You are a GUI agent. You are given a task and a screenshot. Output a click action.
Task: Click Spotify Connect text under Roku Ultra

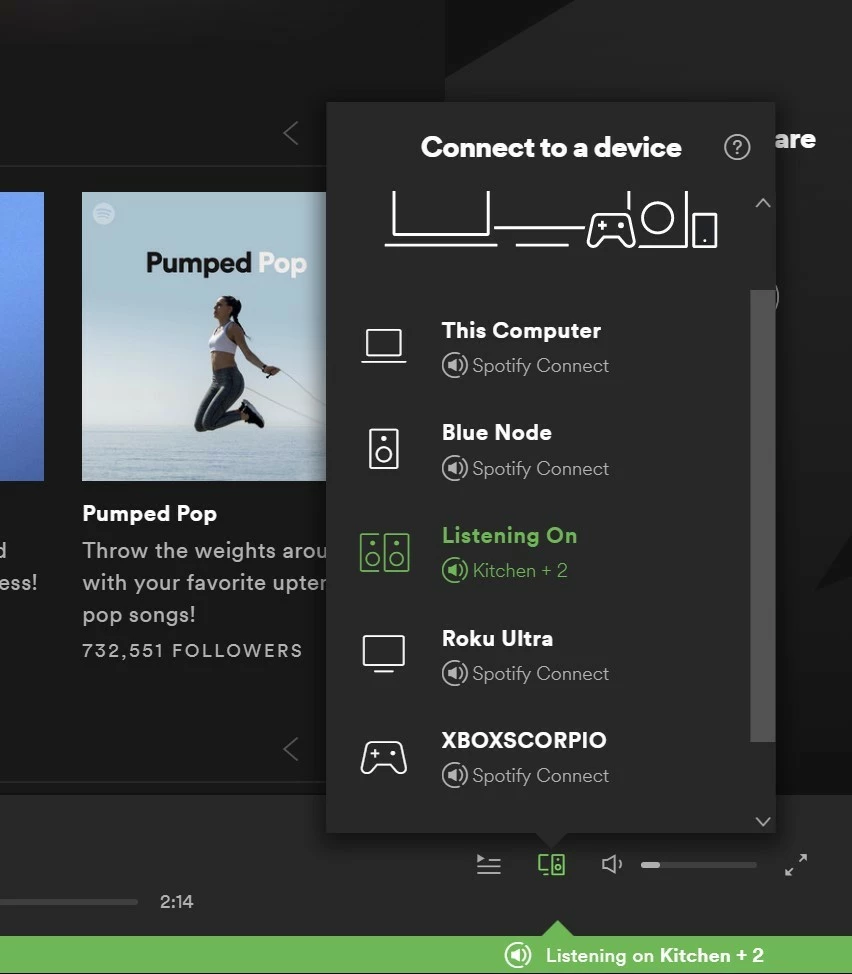[x=540, y=673]
